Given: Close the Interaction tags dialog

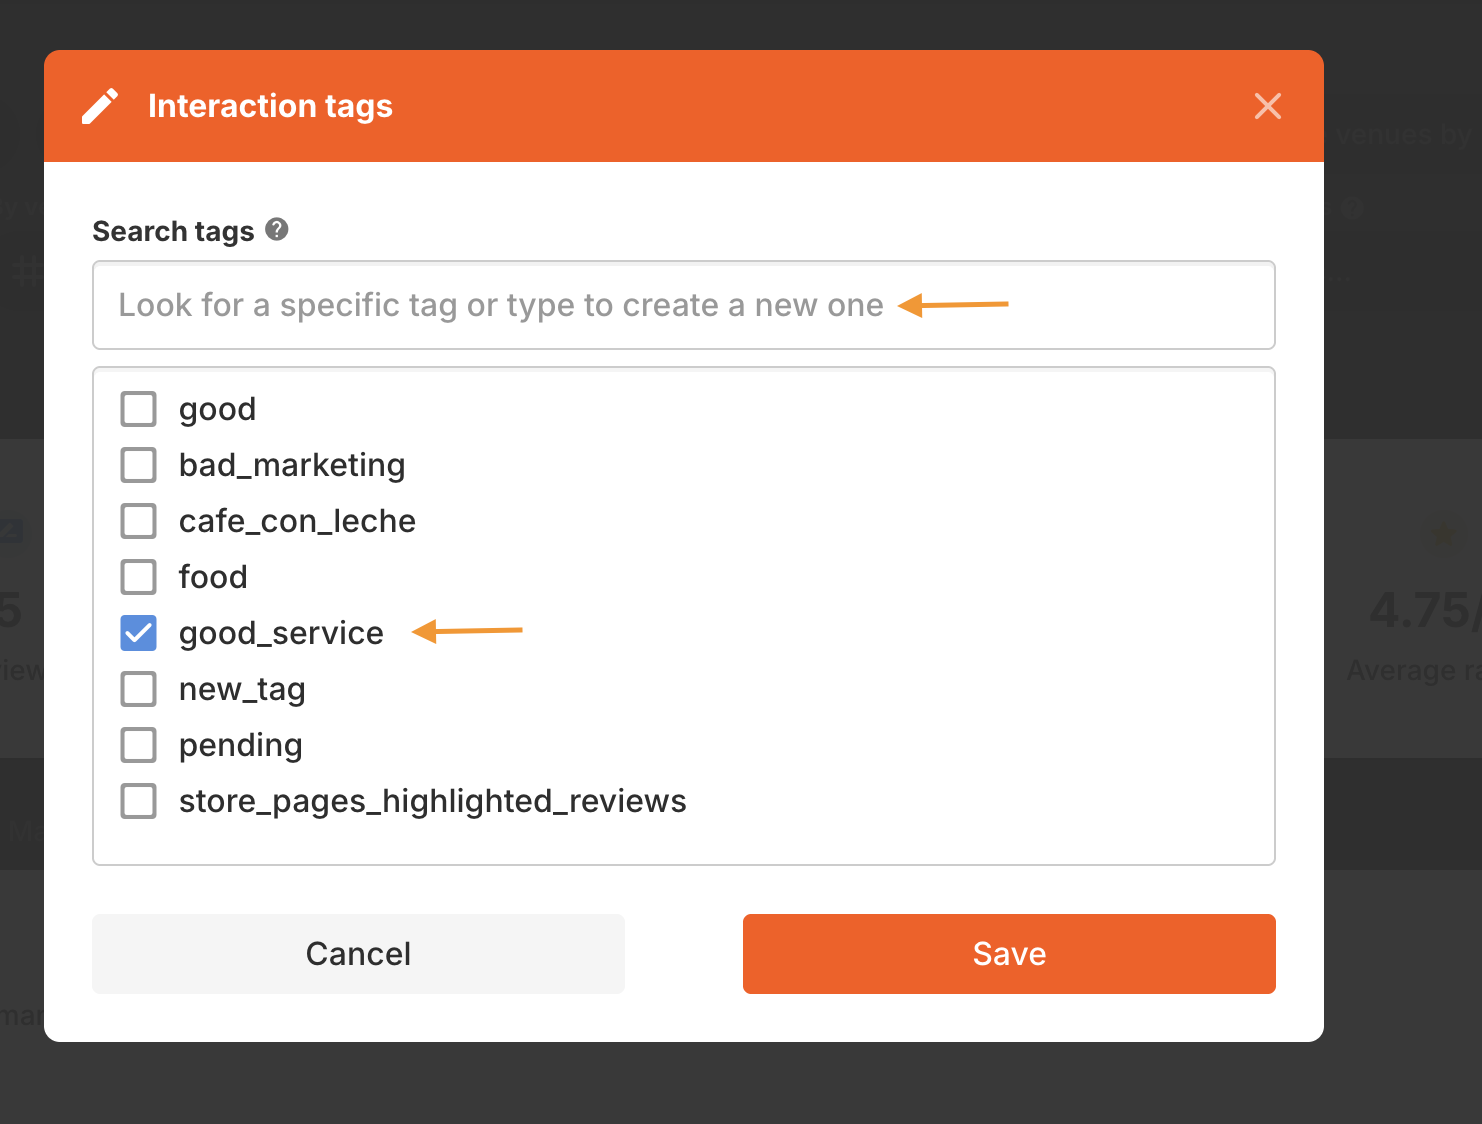Looking at the screenshot, I should pyautogui.click(x=1267, y=106).
